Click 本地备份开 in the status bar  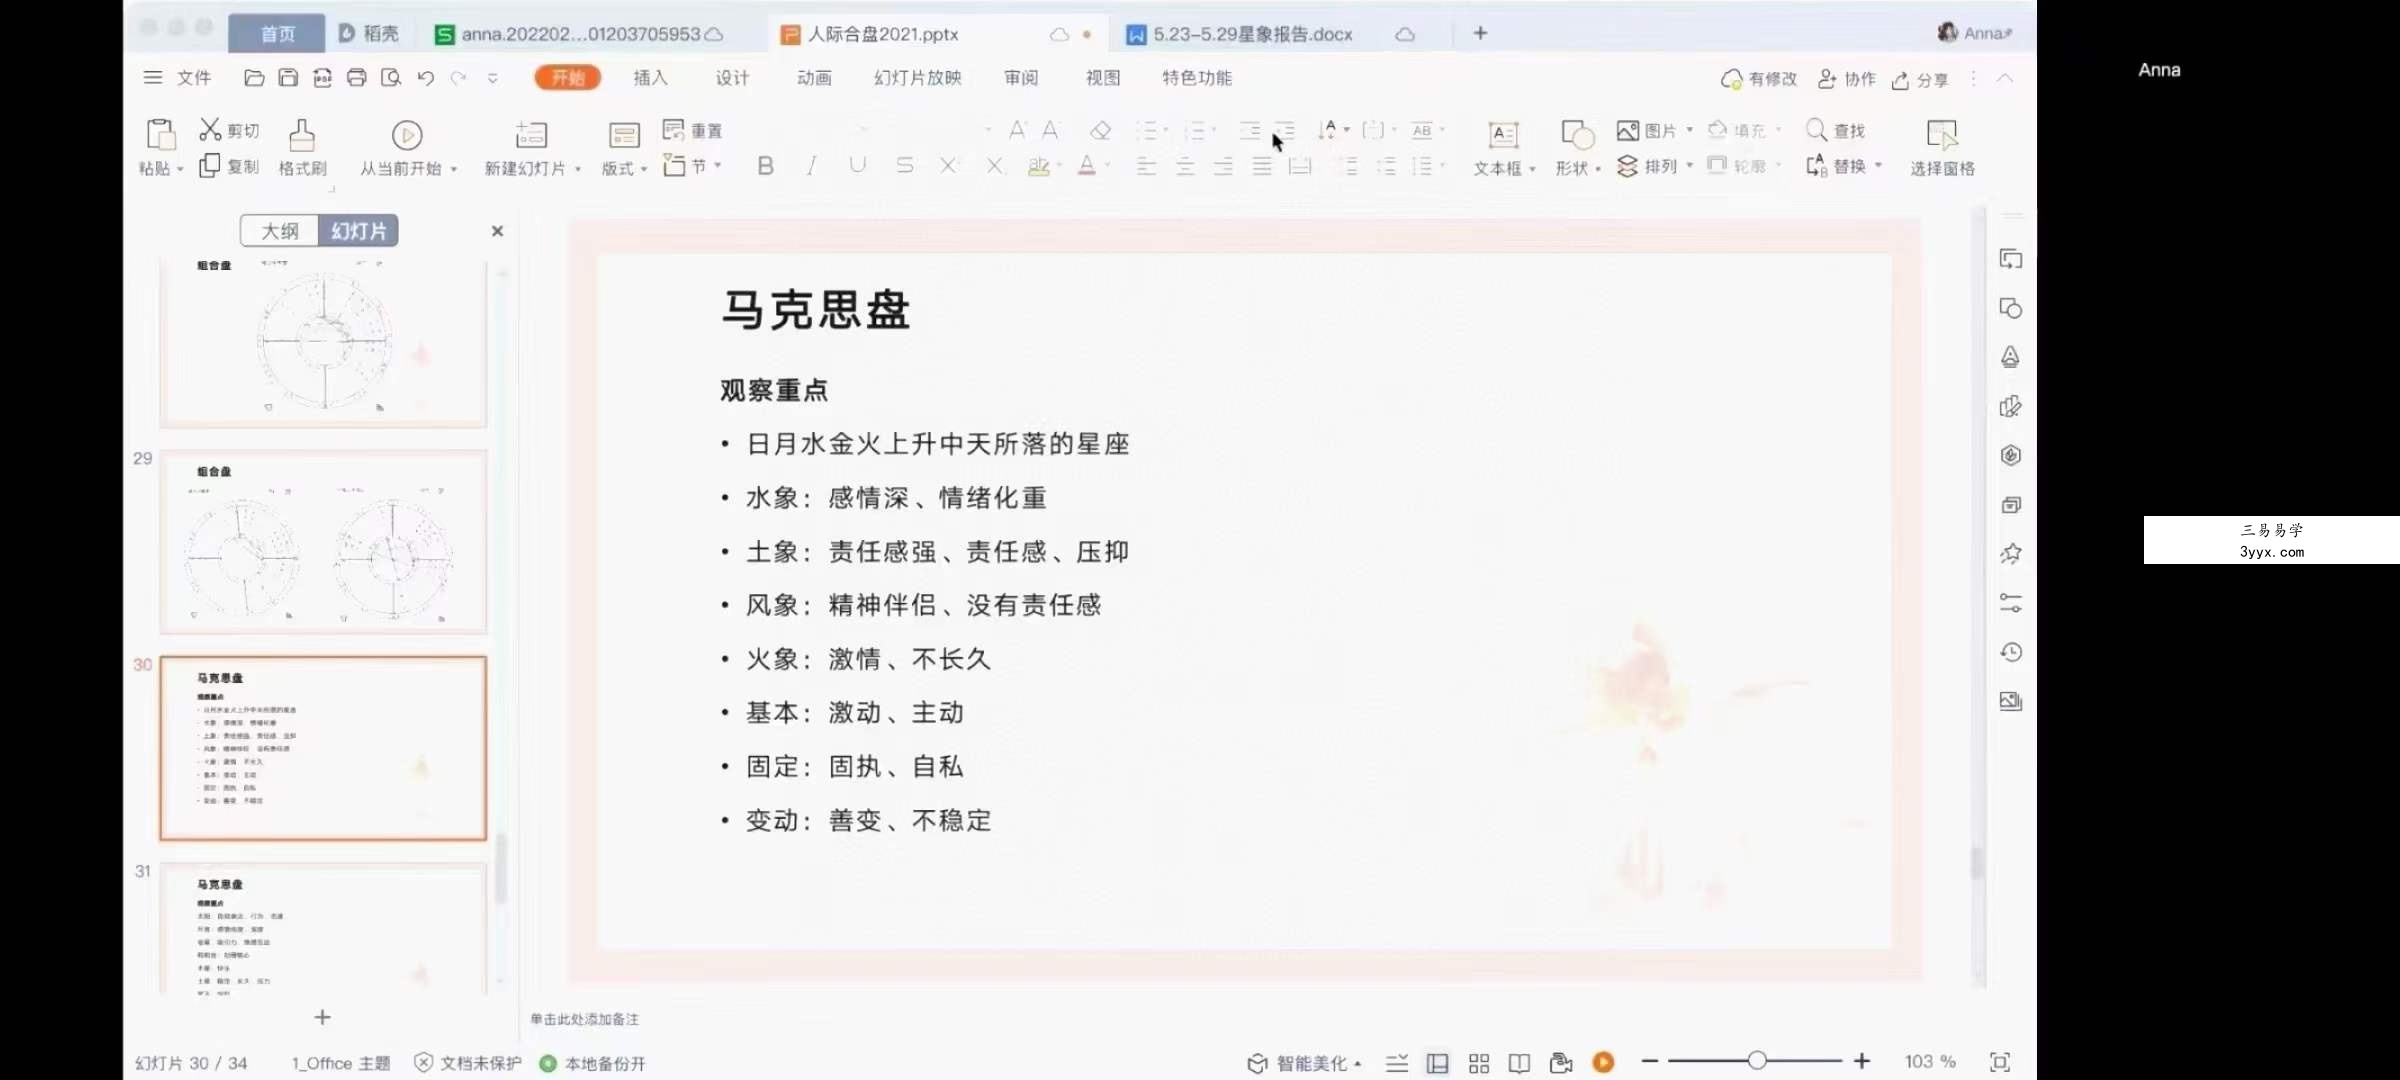coord(593,1063)
